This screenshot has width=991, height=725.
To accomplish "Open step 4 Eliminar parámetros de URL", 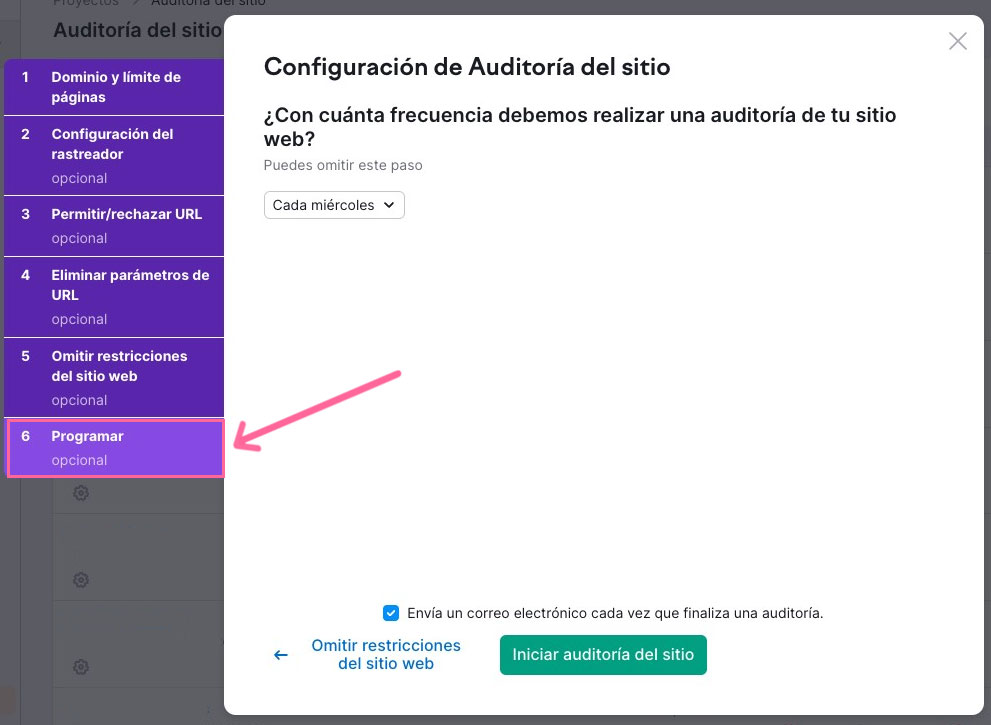I will pos(113,296).
